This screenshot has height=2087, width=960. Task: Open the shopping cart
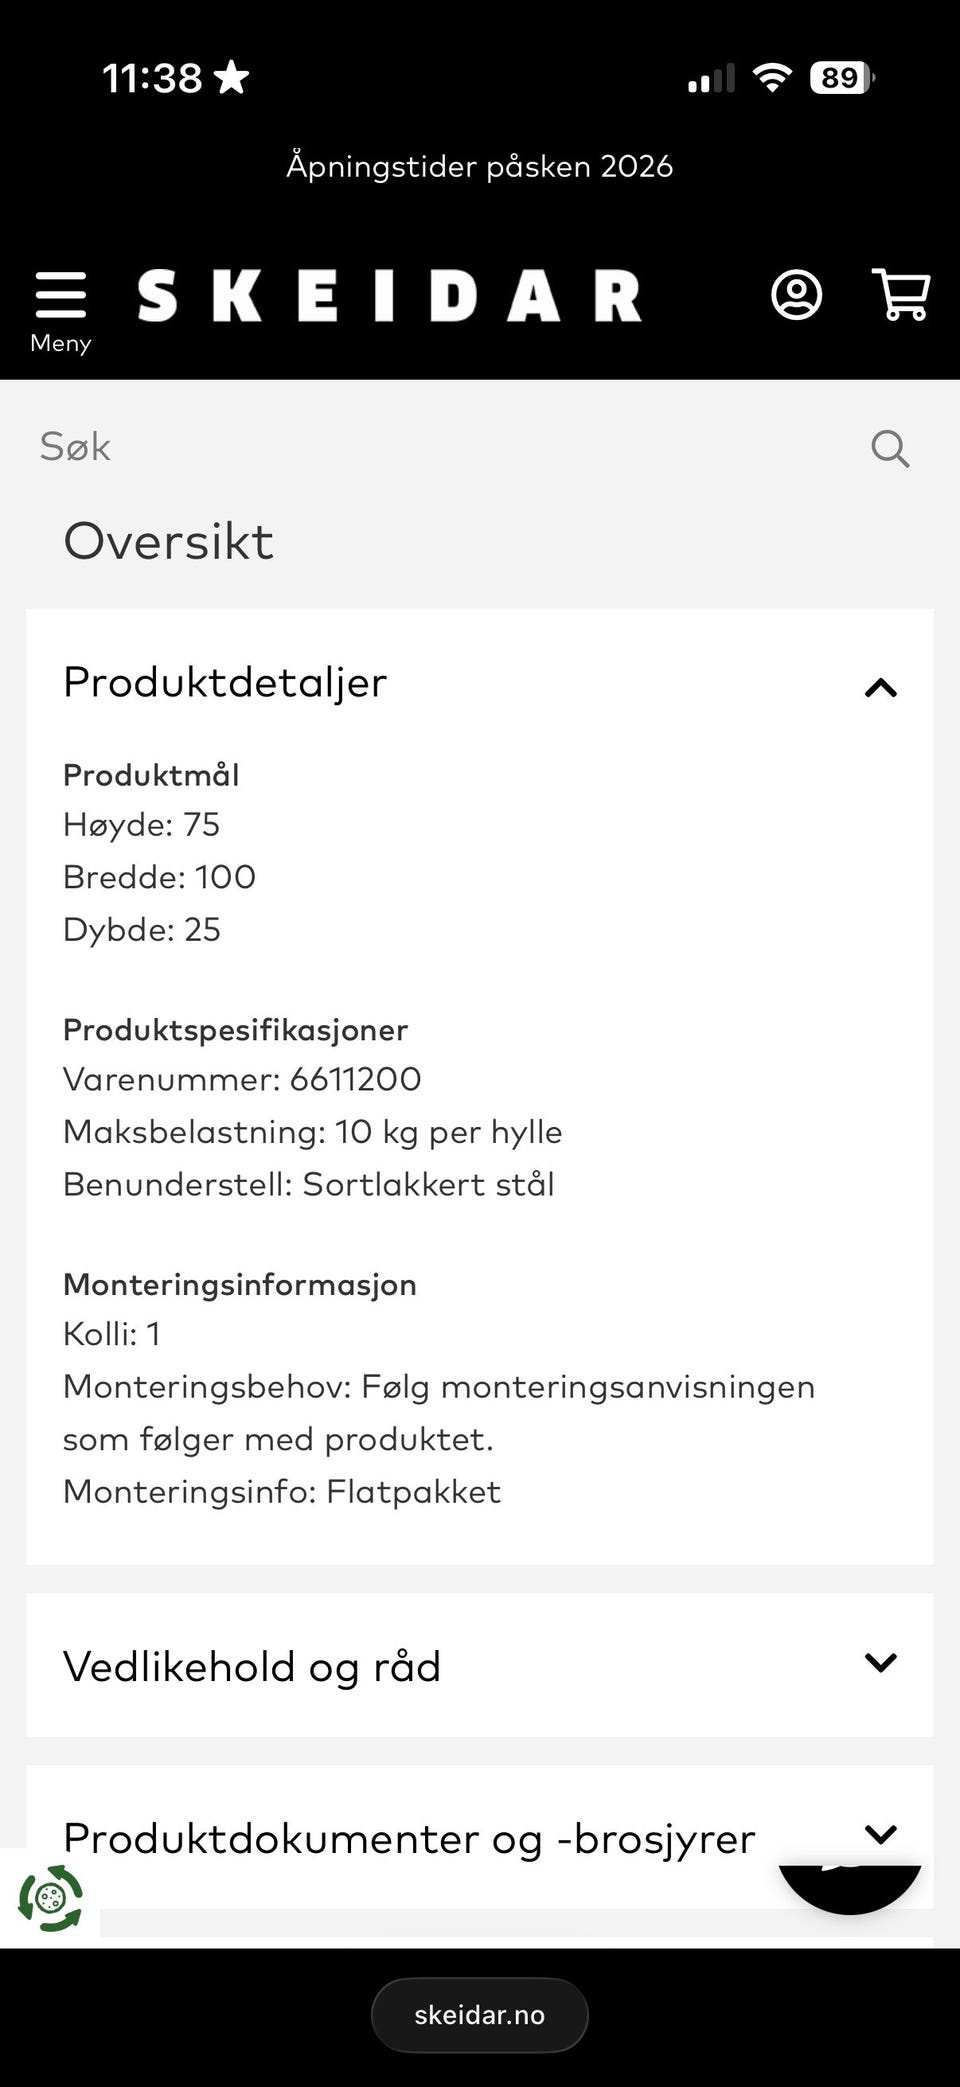901,295
